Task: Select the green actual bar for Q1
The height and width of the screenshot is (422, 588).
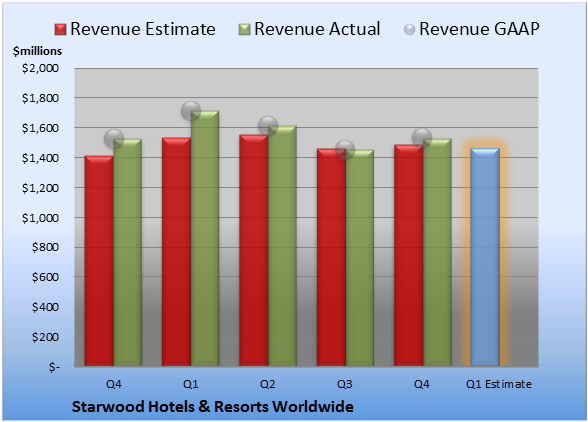Action: (205, 238)
